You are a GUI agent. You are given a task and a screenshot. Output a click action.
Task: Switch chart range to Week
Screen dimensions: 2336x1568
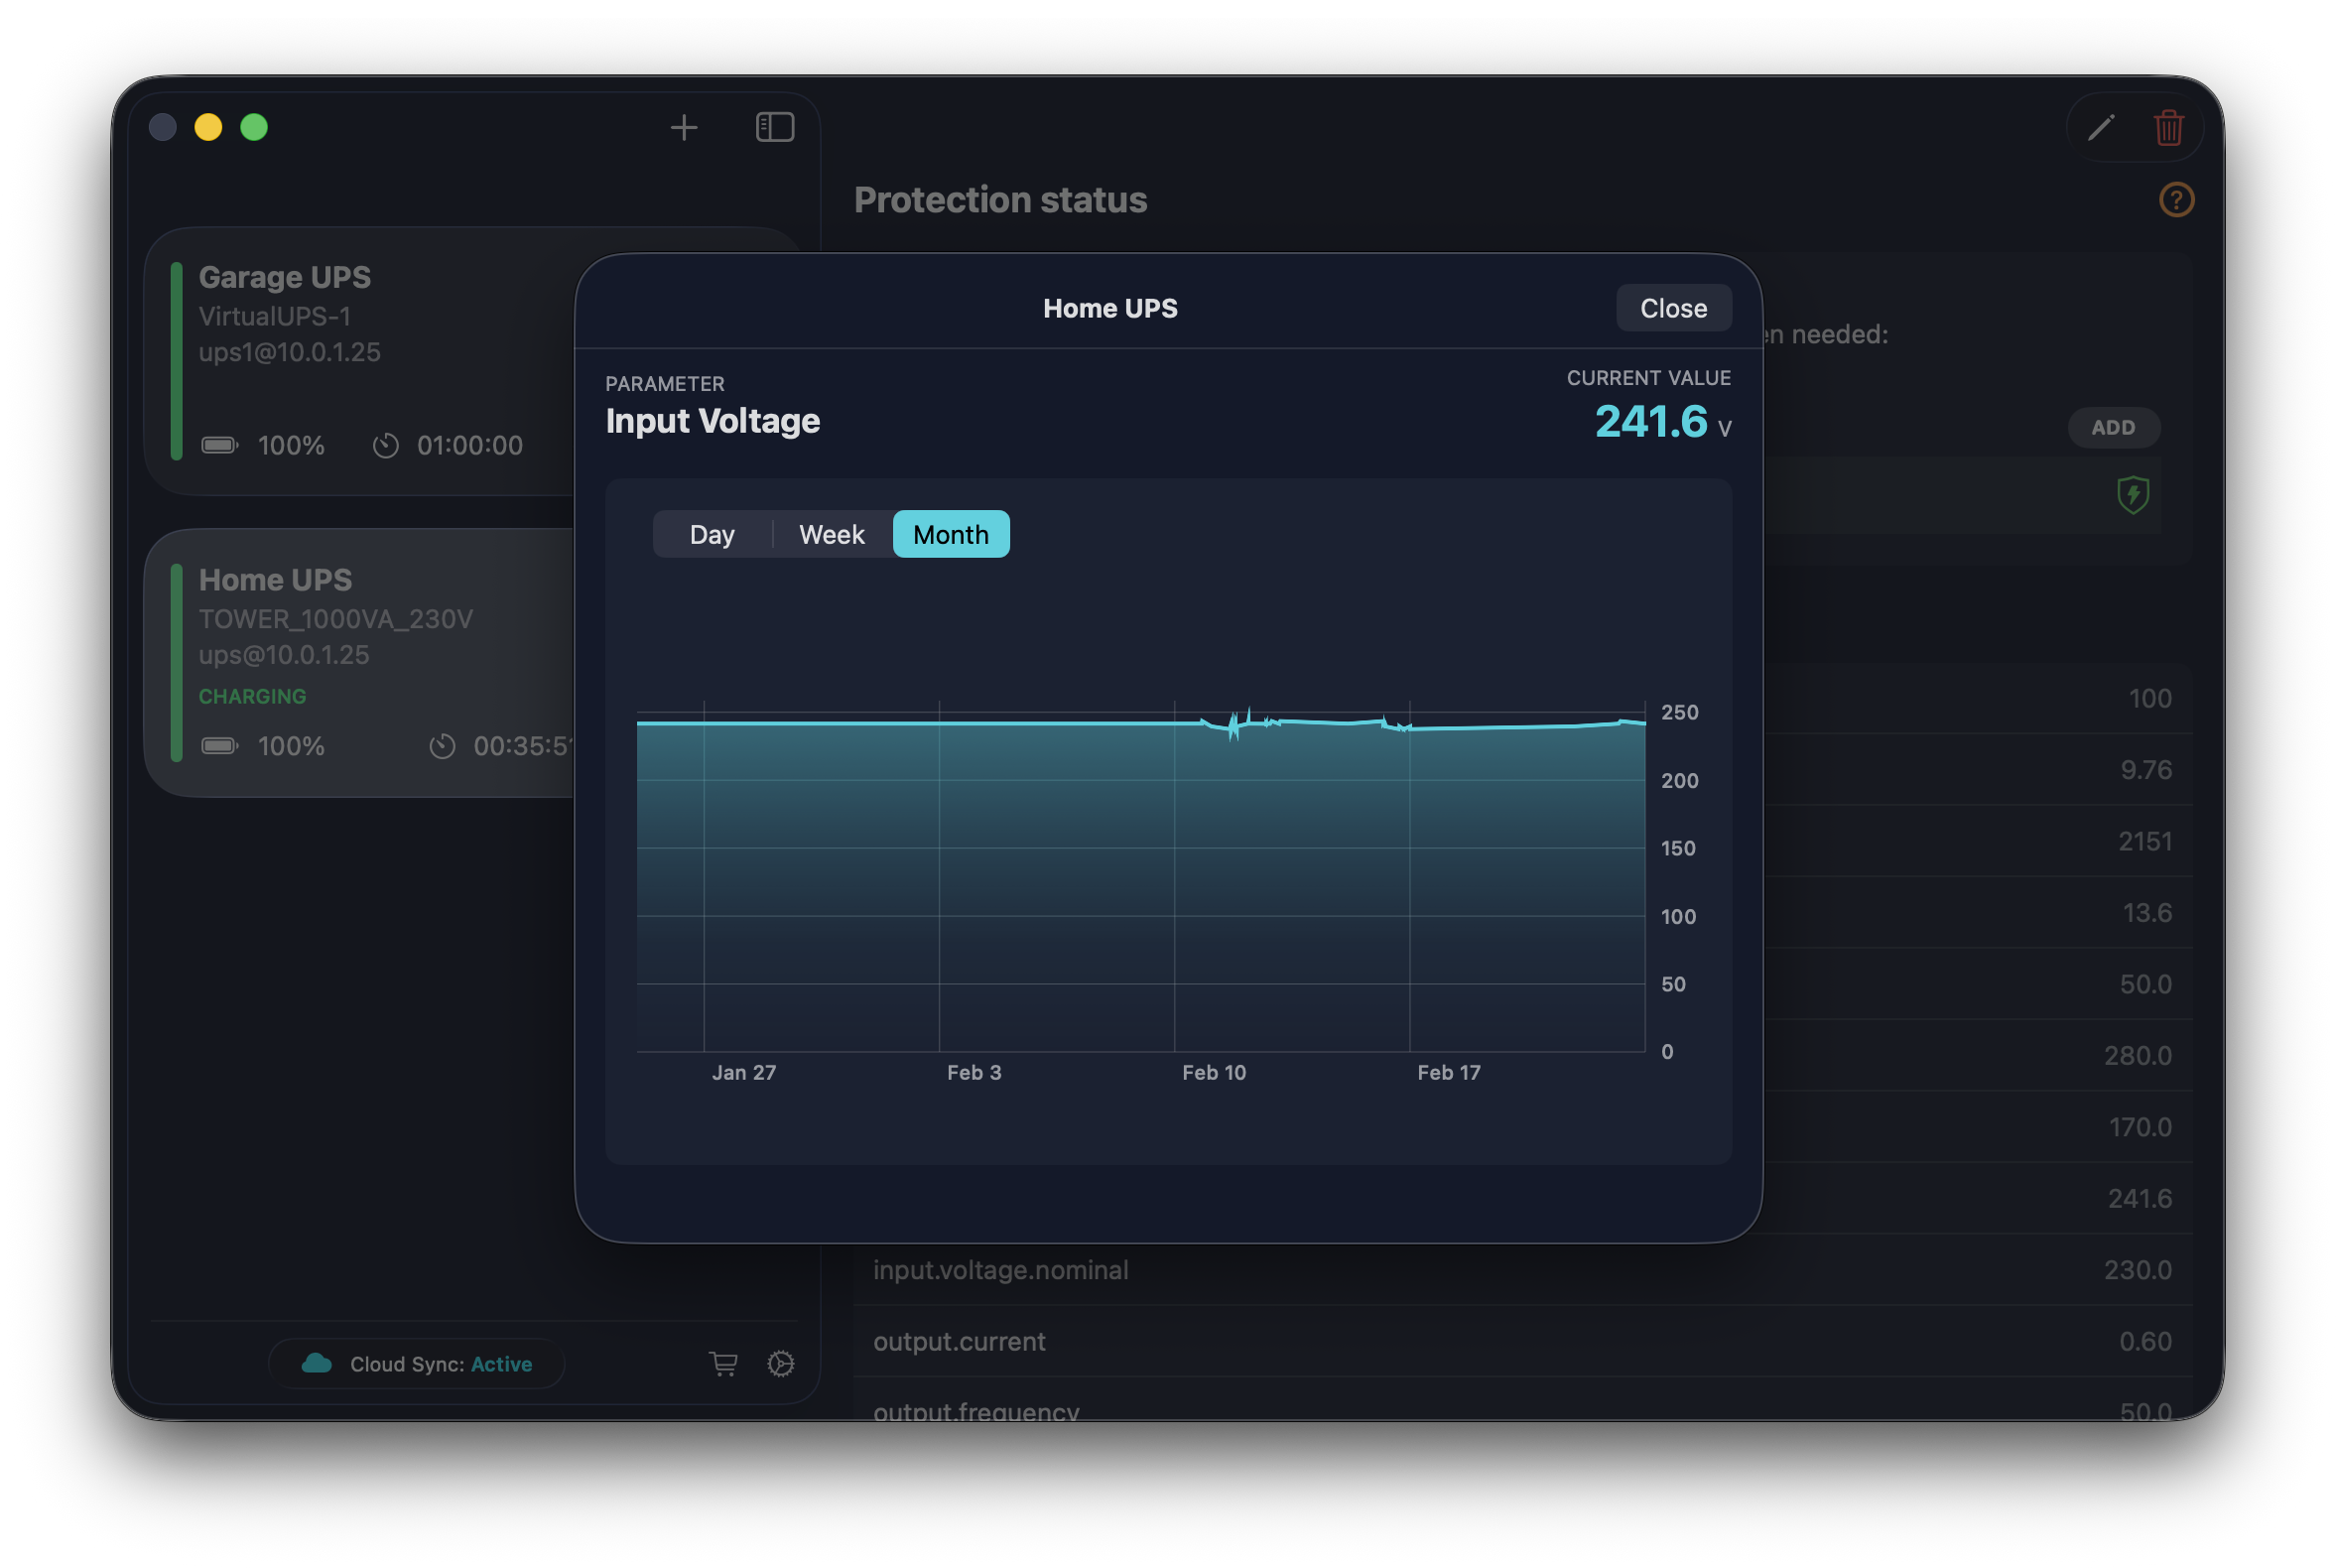pyautogui.click(x=832, y=534)
